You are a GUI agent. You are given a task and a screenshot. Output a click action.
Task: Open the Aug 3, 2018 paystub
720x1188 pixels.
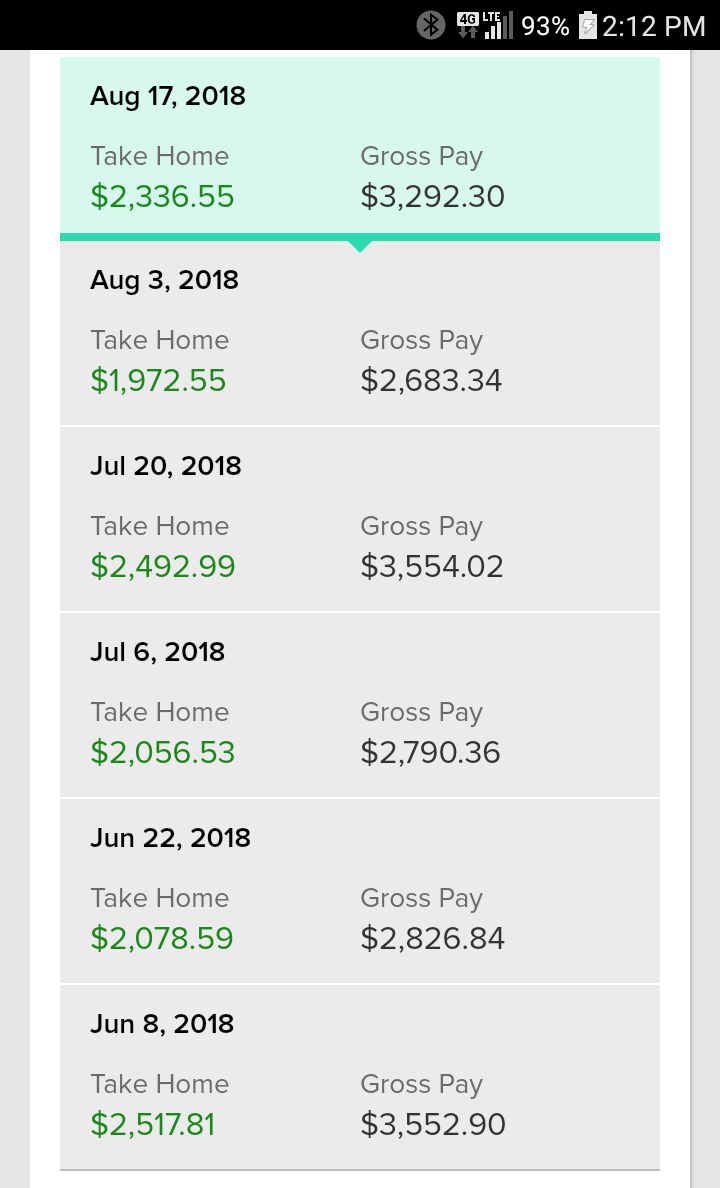coord(360,334)
